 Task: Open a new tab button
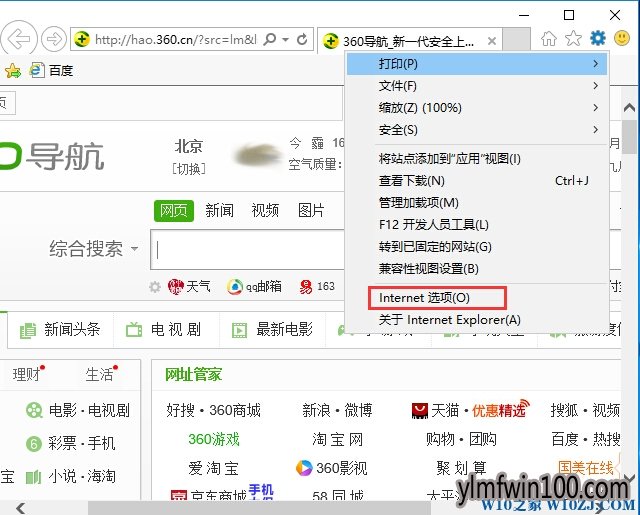click(516, 40)
